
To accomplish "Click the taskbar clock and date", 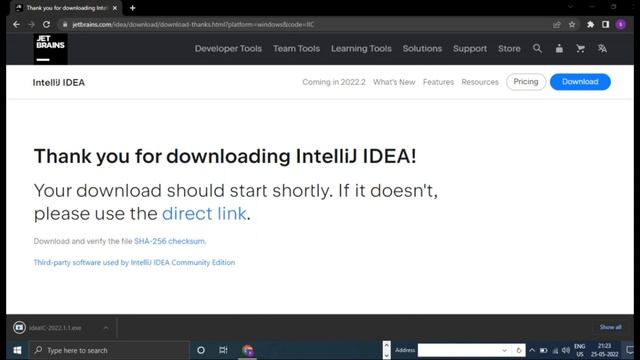I will click(604, 350).
